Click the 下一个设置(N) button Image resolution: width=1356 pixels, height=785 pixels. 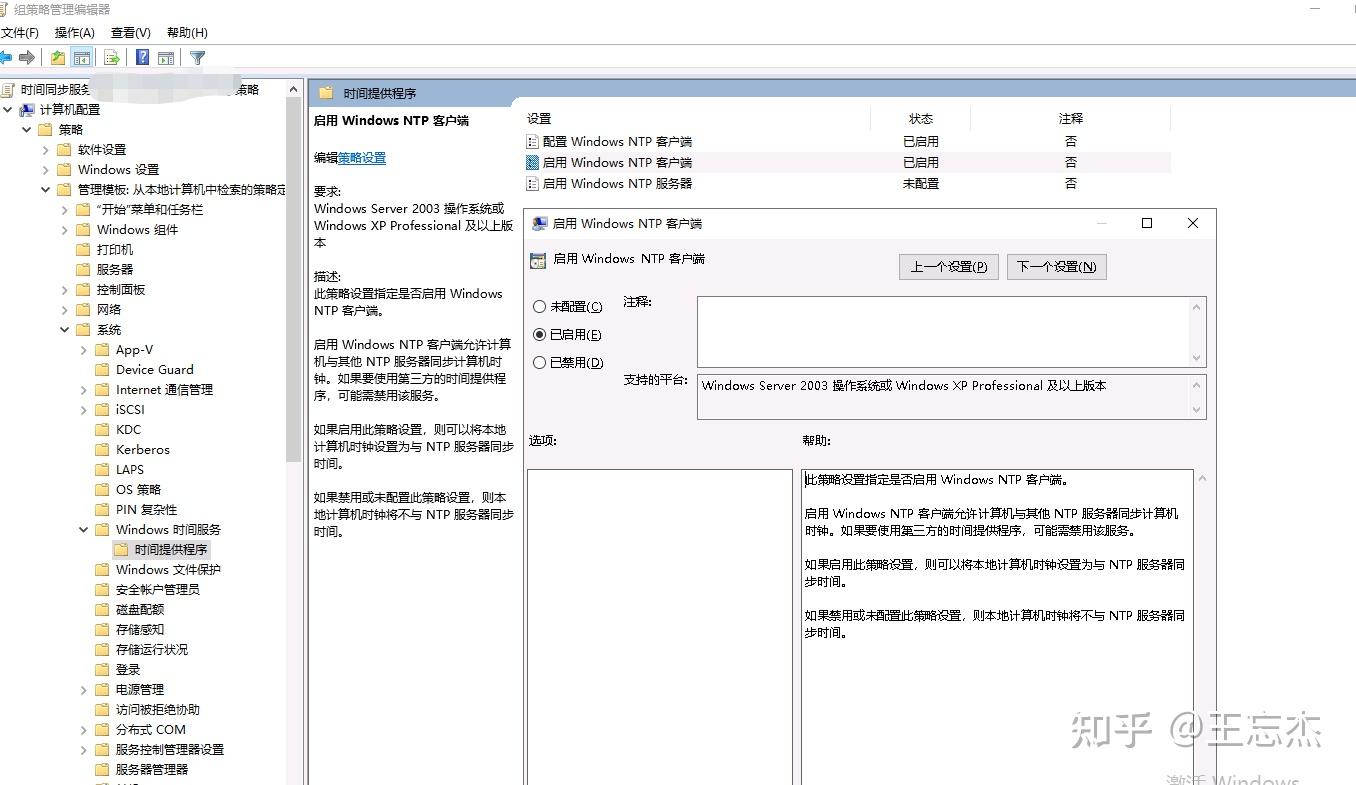pyautogui.click(x=1057, y=267)
